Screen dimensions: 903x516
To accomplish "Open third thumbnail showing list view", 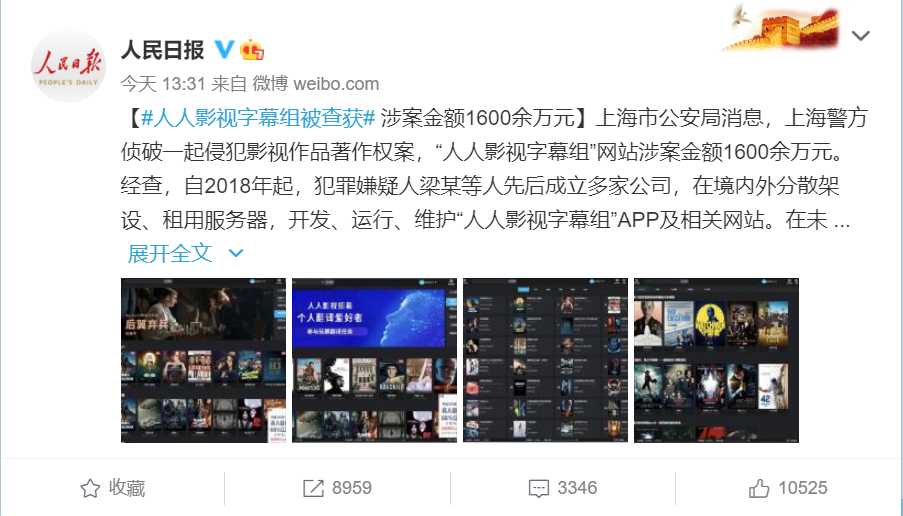I will point(545,361).
